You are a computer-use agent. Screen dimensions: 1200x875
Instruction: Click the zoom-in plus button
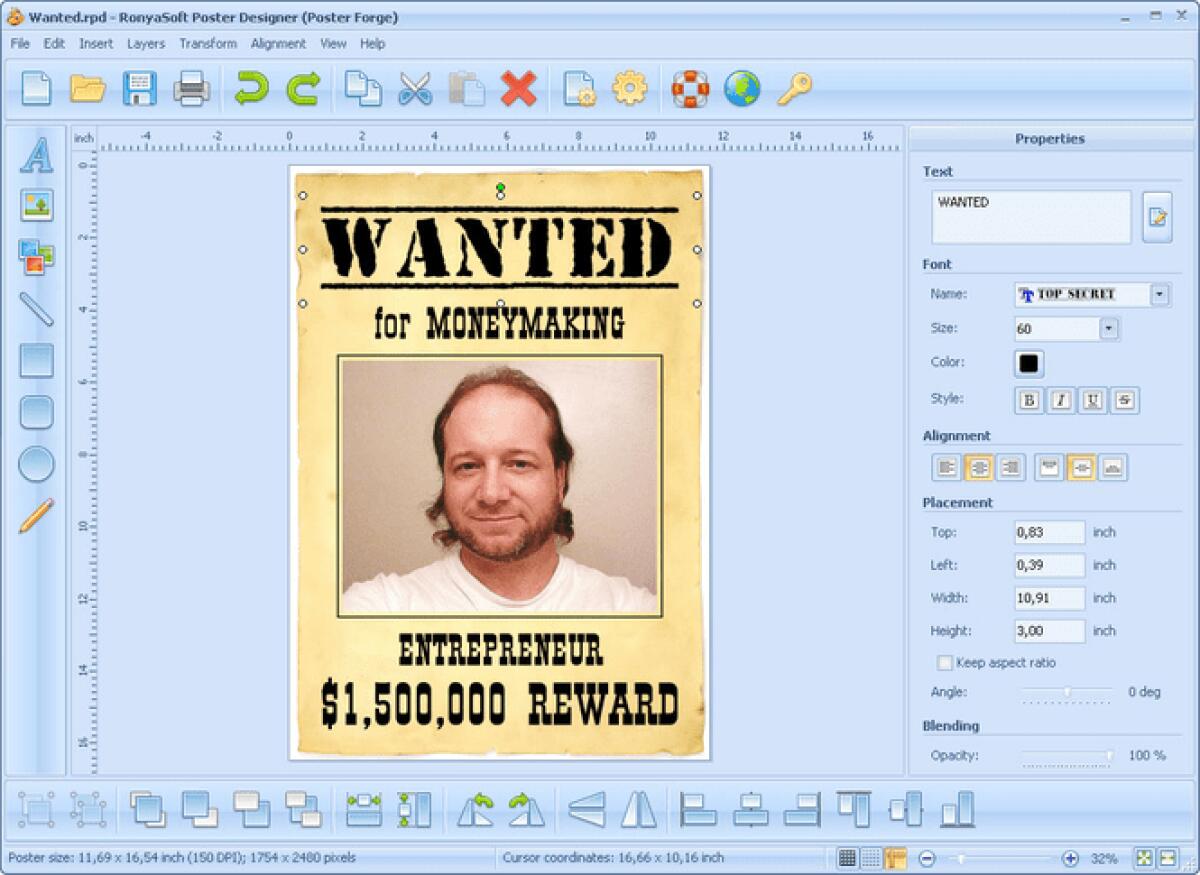(x=1072, y=858)
